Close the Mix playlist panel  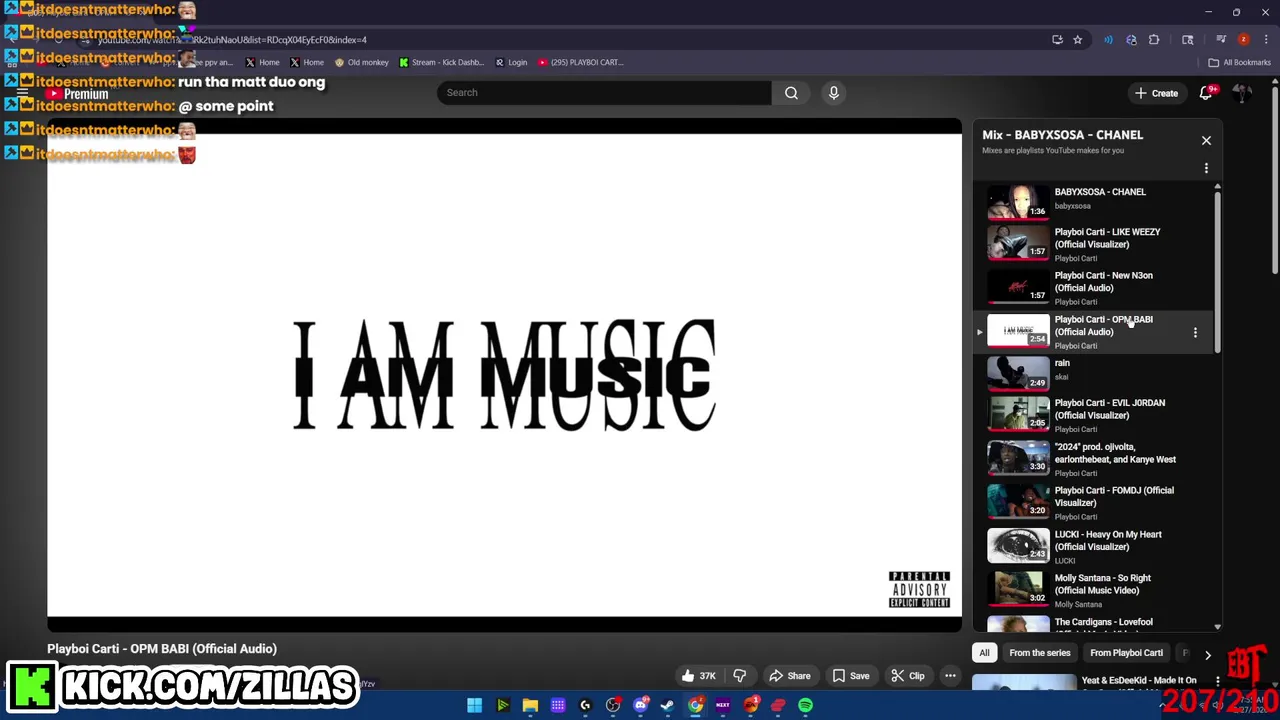[x=1206, y=141]
